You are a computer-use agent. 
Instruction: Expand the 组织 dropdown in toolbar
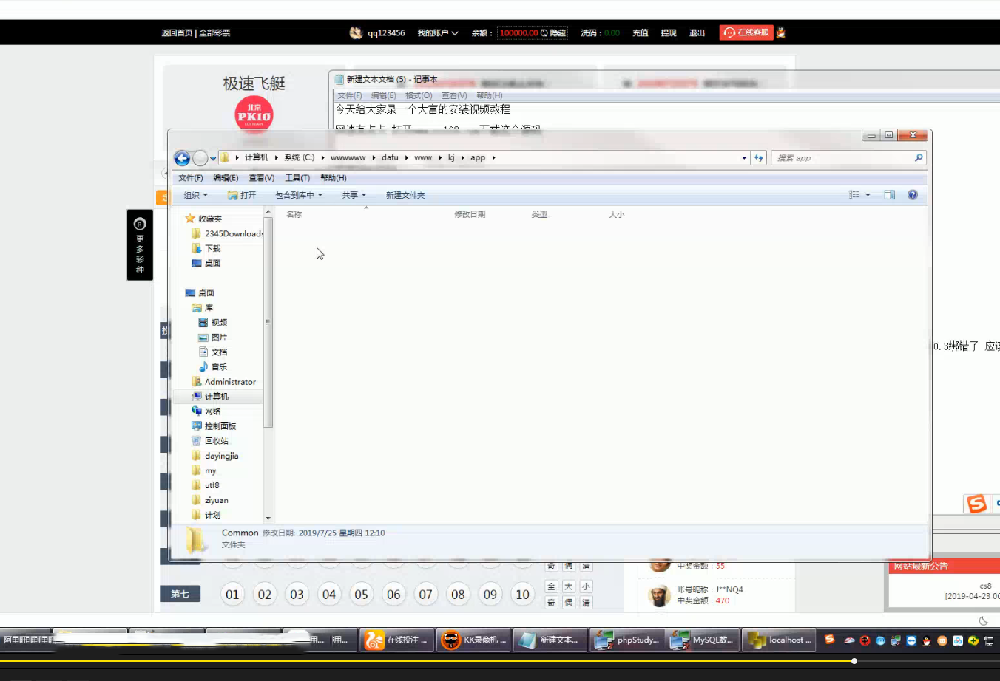(195, 195)
